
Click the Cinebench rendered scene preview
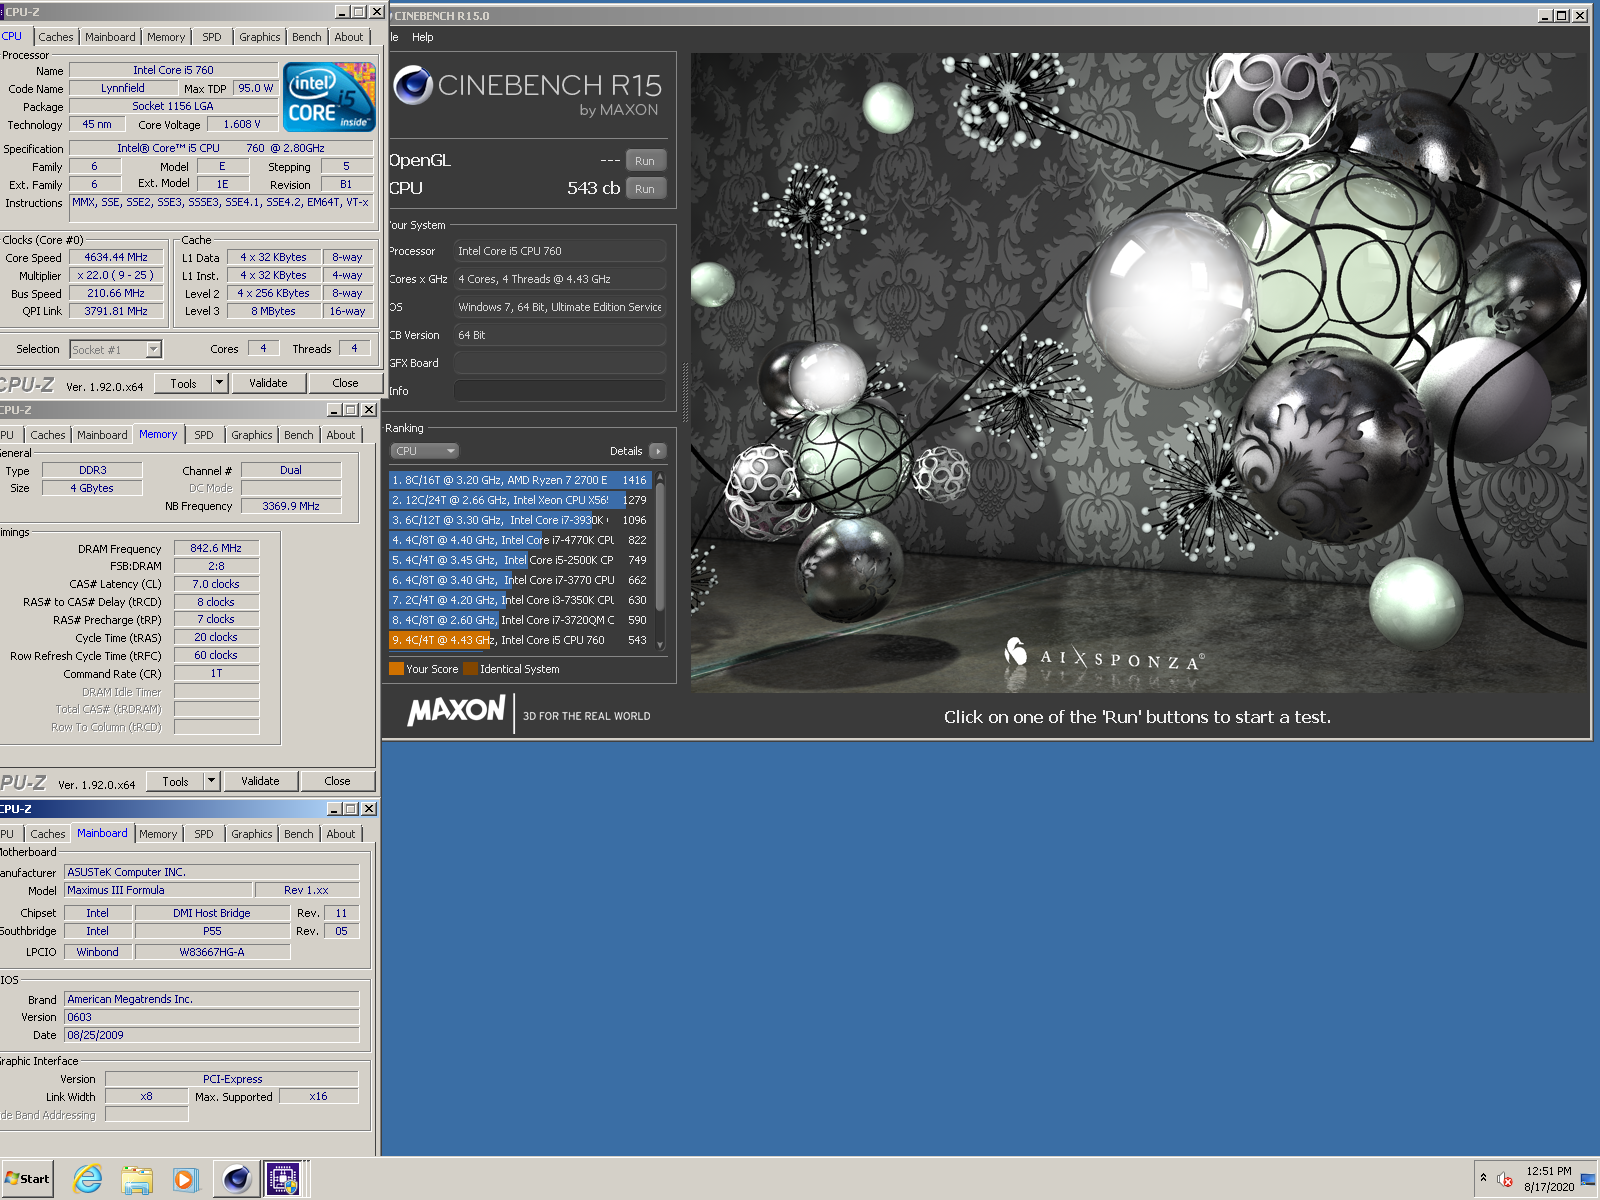point(1138,372)
